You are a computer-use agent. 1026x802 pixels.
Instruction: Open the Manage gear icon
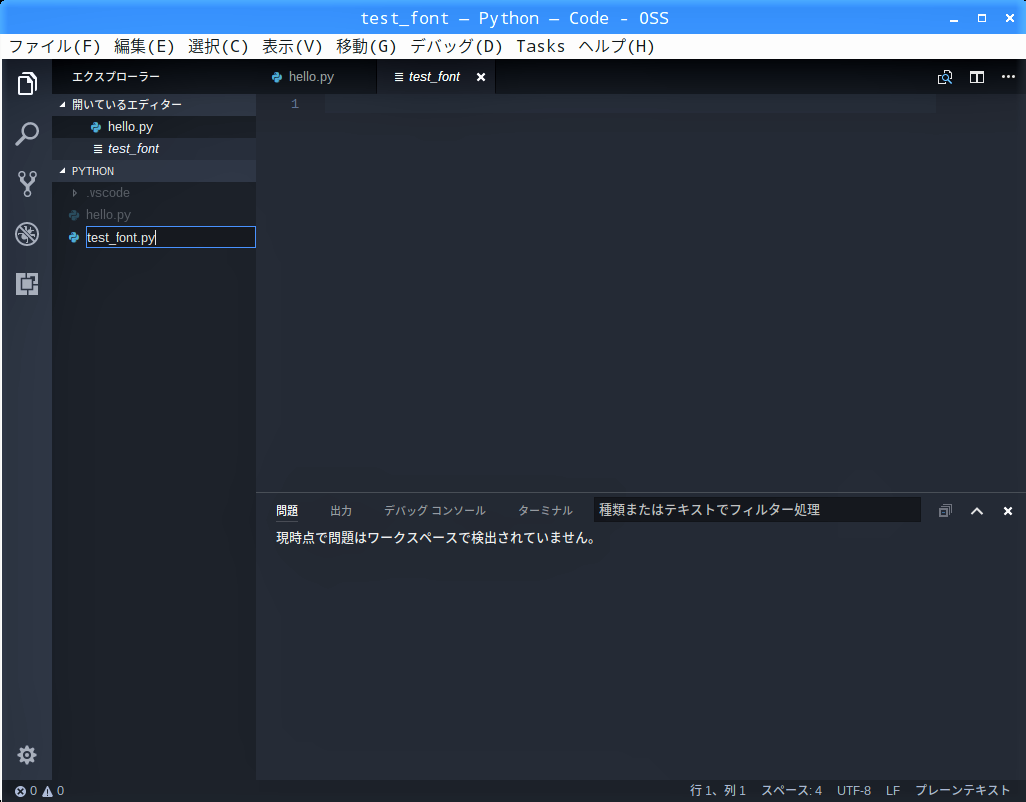coord(27,755)
